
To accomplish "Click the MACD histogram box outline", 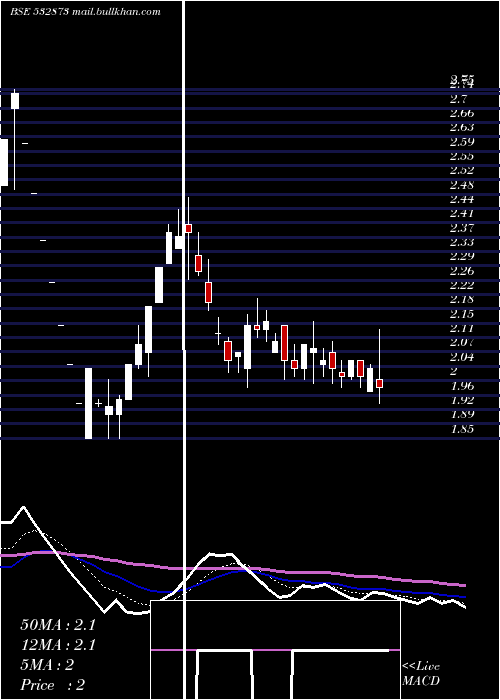I will point(275,650).
